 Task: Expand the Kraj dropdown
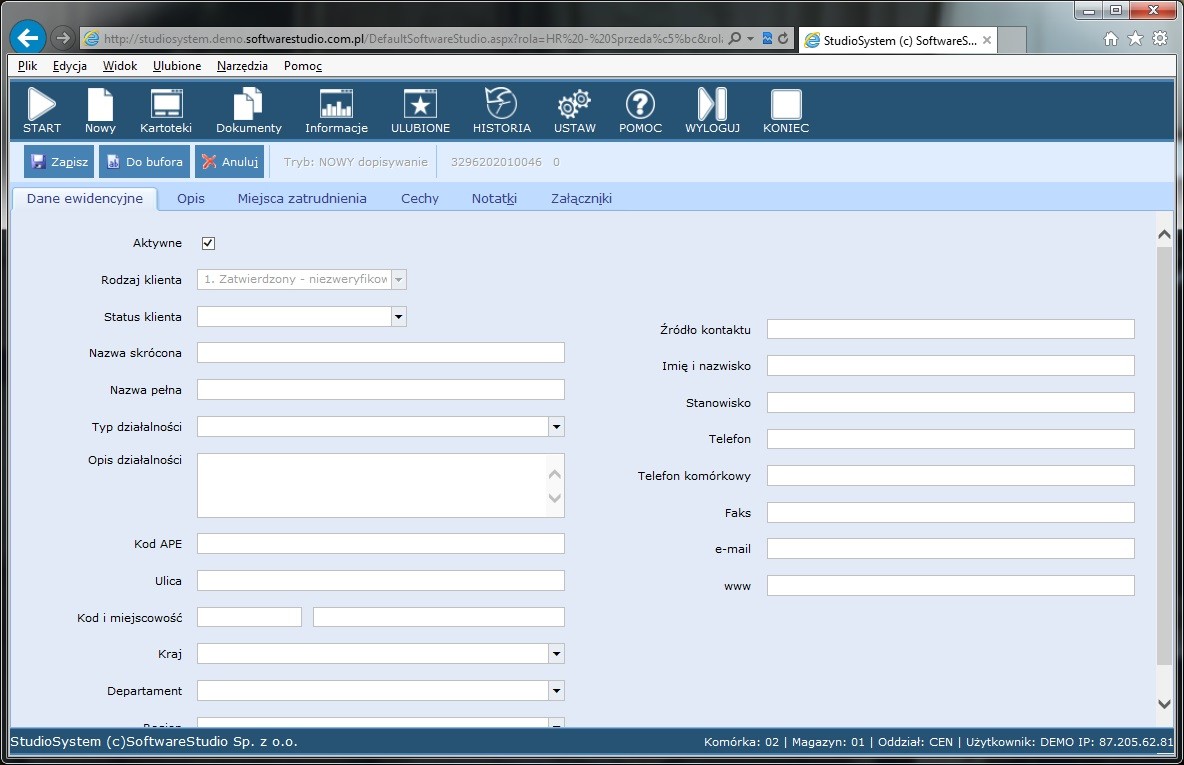pos(557,654)
